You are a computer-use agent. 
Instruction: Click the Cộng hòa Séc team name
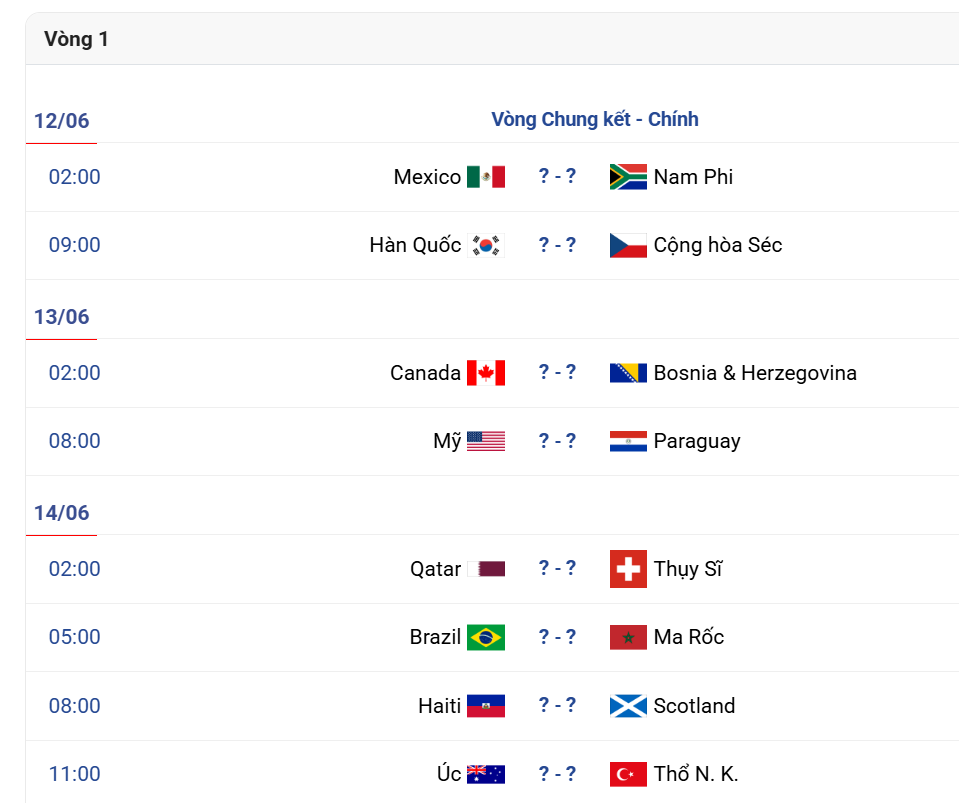[x=718, y=245]
